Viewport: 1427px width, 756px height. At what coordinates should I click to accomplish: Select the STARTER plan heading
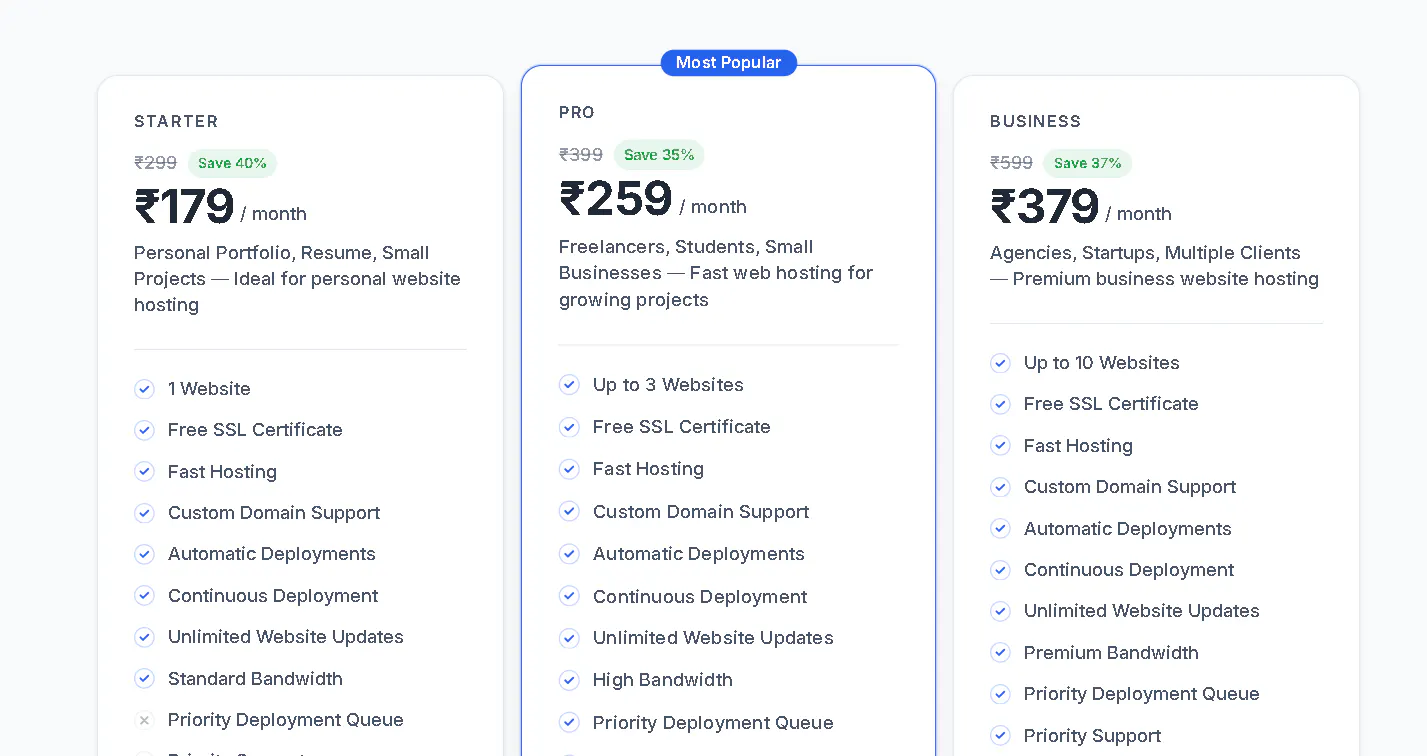pos(176,121)
